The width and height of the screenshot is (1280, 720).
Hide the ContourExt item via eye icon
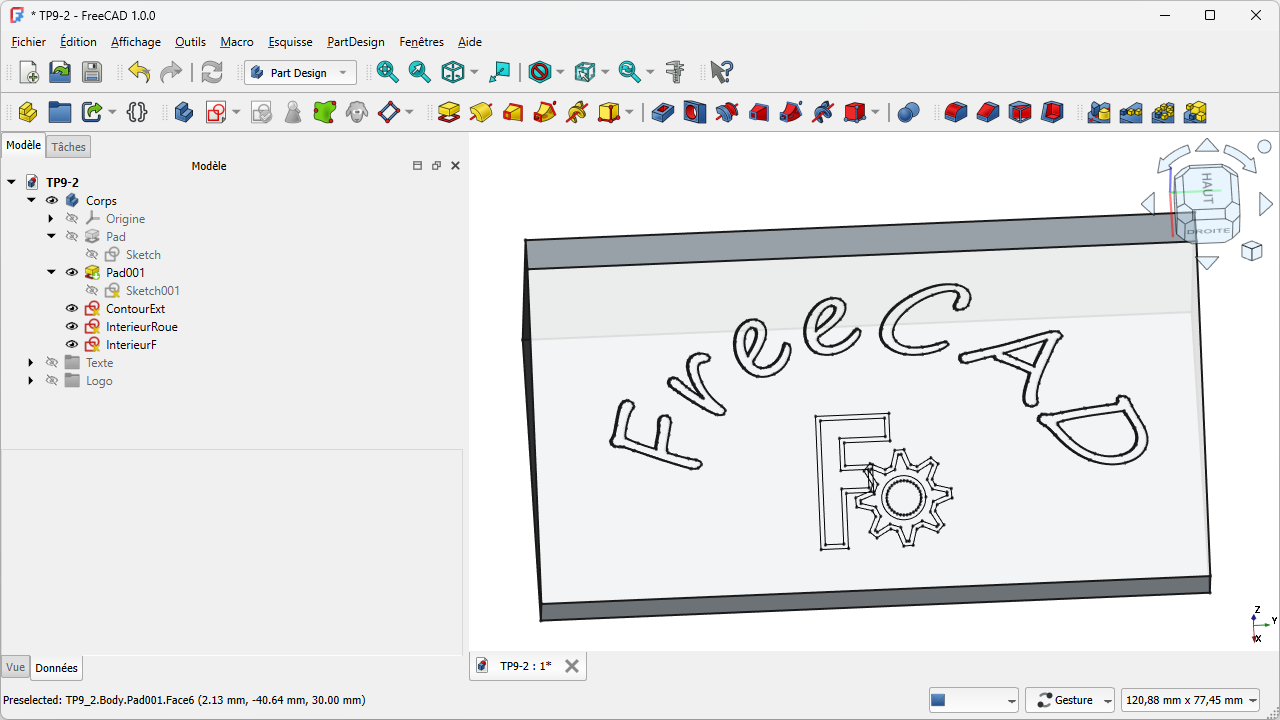coord(72,309)
